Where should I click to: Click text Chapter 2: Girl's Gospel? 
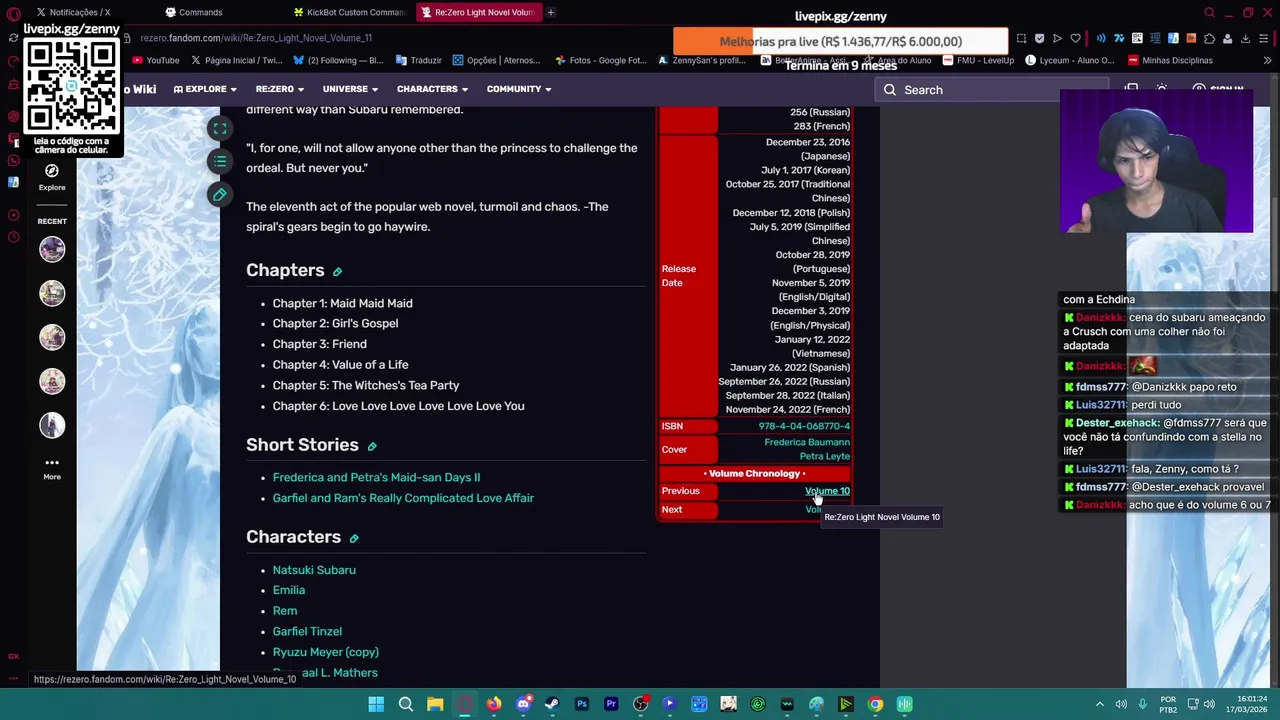(335, 323)
